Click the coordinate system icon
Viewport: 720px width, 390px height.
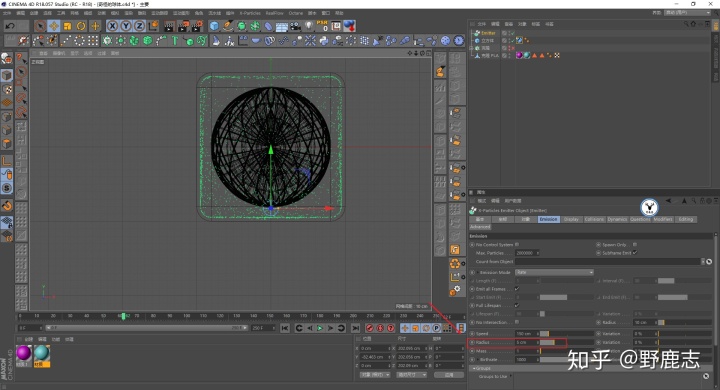click(153, 26)
